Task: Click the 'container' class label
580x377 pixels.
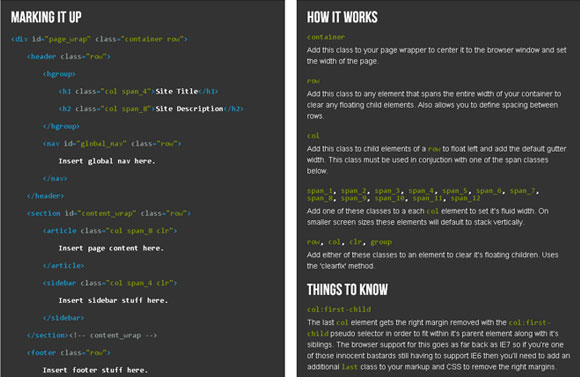Action: [326, 37]
